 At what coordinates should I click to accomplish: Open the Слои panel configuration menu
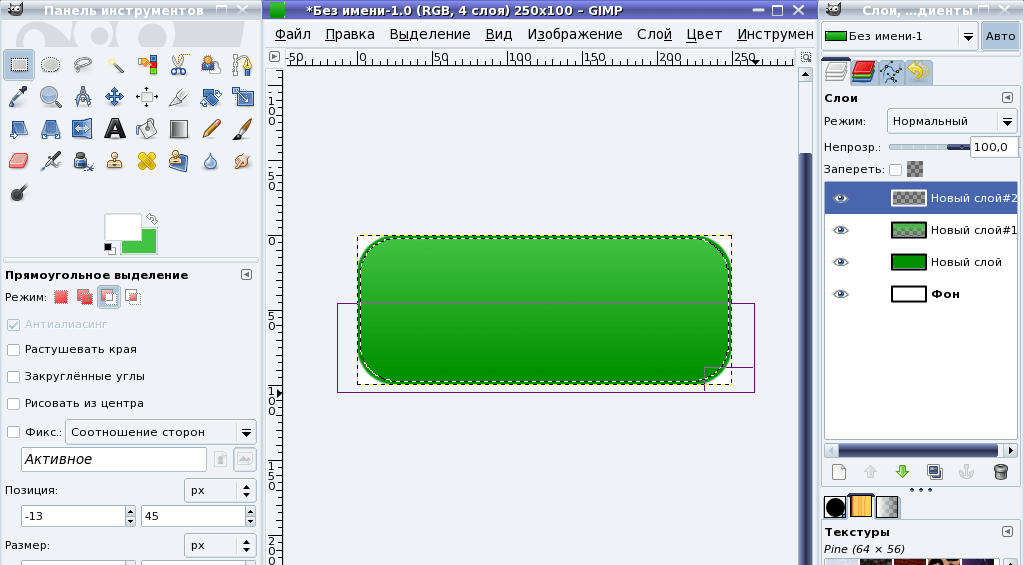pos(1007,98)
